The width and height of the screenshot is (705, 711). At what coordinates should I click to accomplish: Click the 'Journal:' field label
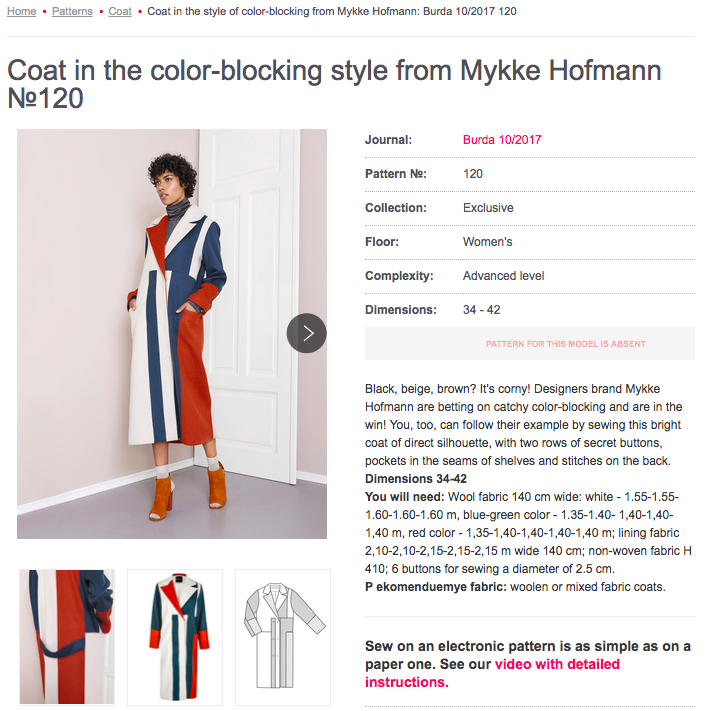coord(388,140)
